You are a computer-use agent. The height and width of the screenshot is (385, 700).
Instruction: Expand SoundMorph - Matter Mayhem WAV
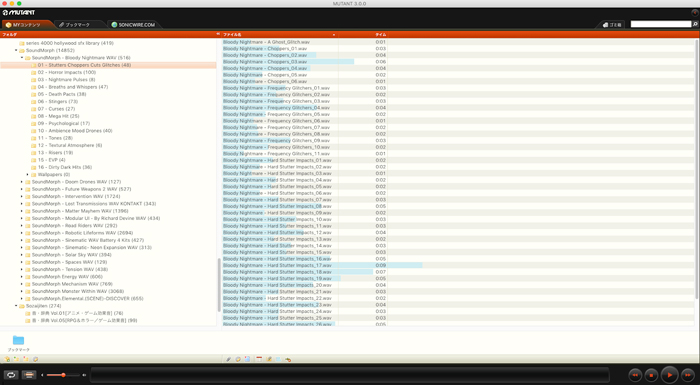coord(22,211)
